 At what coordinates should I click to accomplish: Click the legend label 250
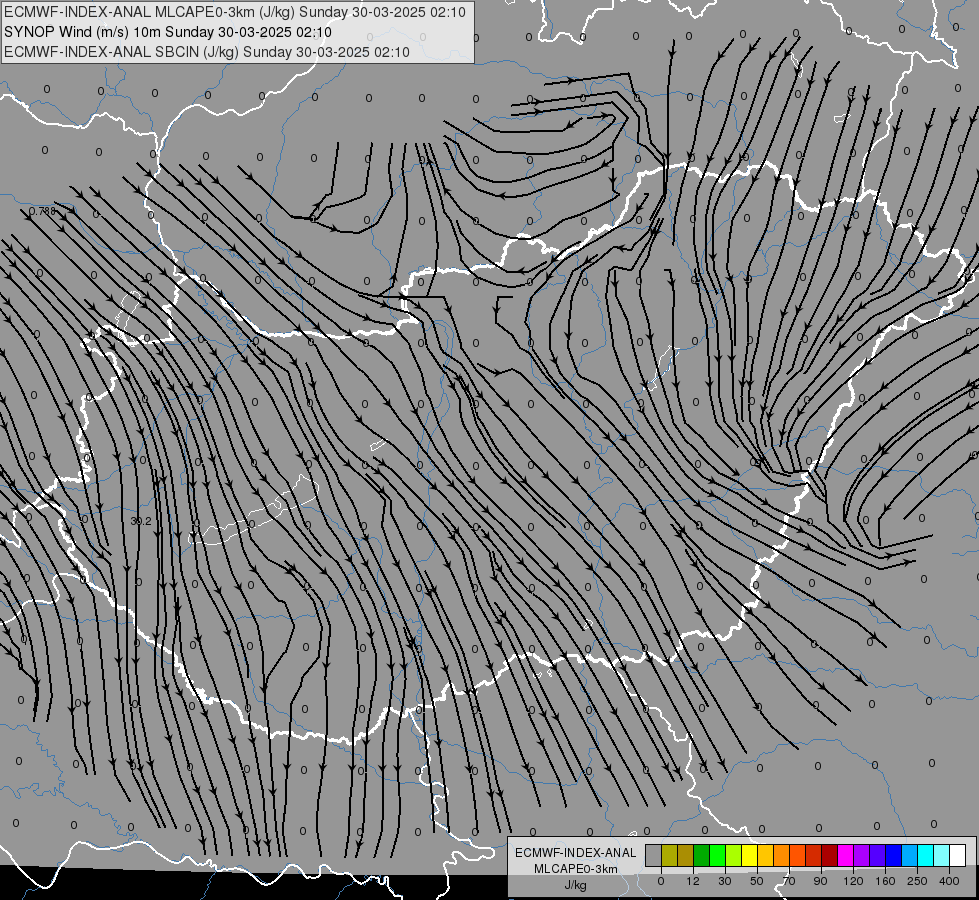click(x=917, y=881)
